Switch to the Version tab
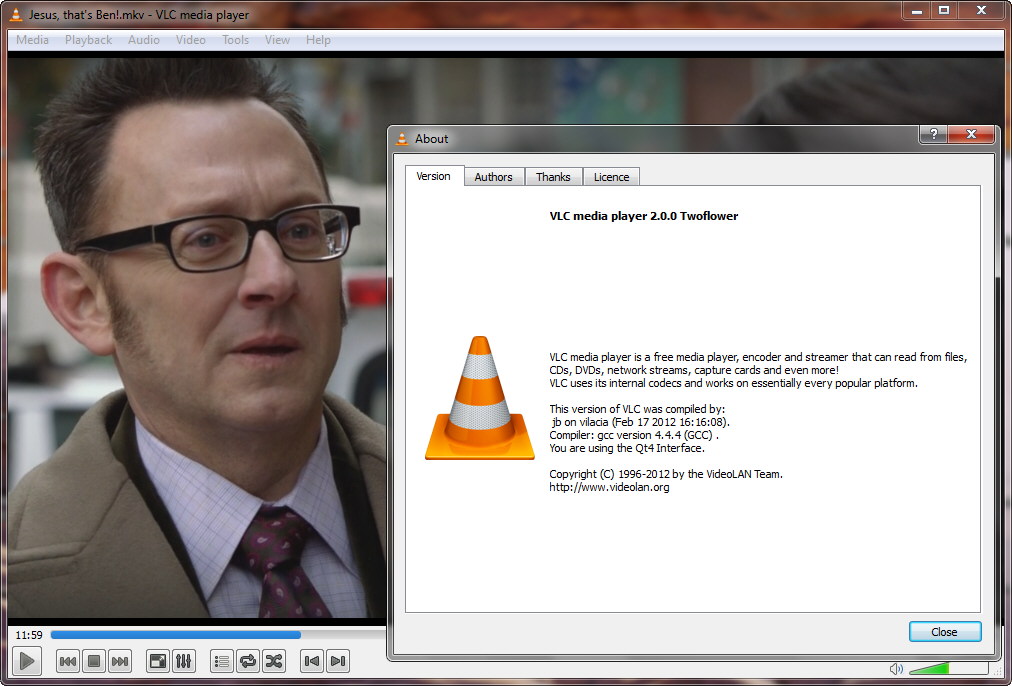Screen dimensions: 1012x686 click(x=434, y=176)
